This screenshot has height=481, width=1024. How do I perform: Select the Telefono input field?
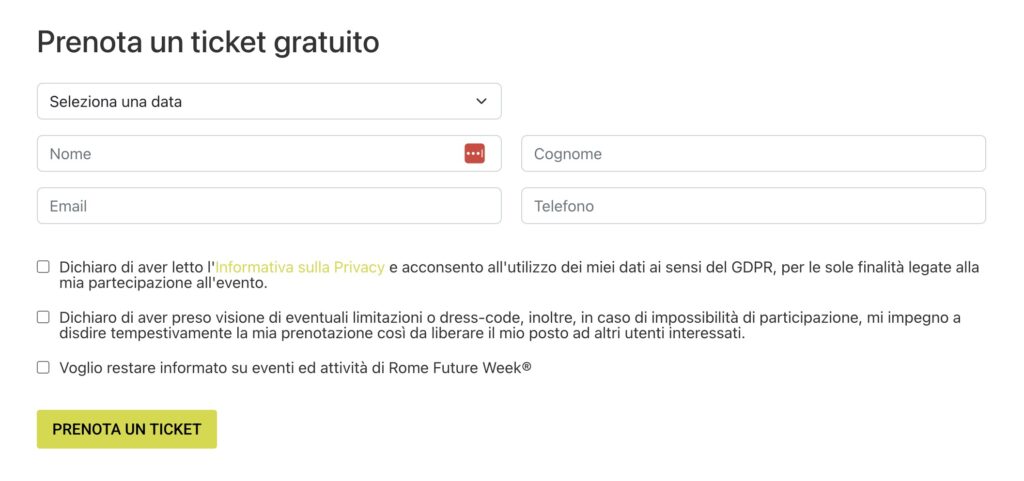753,206
